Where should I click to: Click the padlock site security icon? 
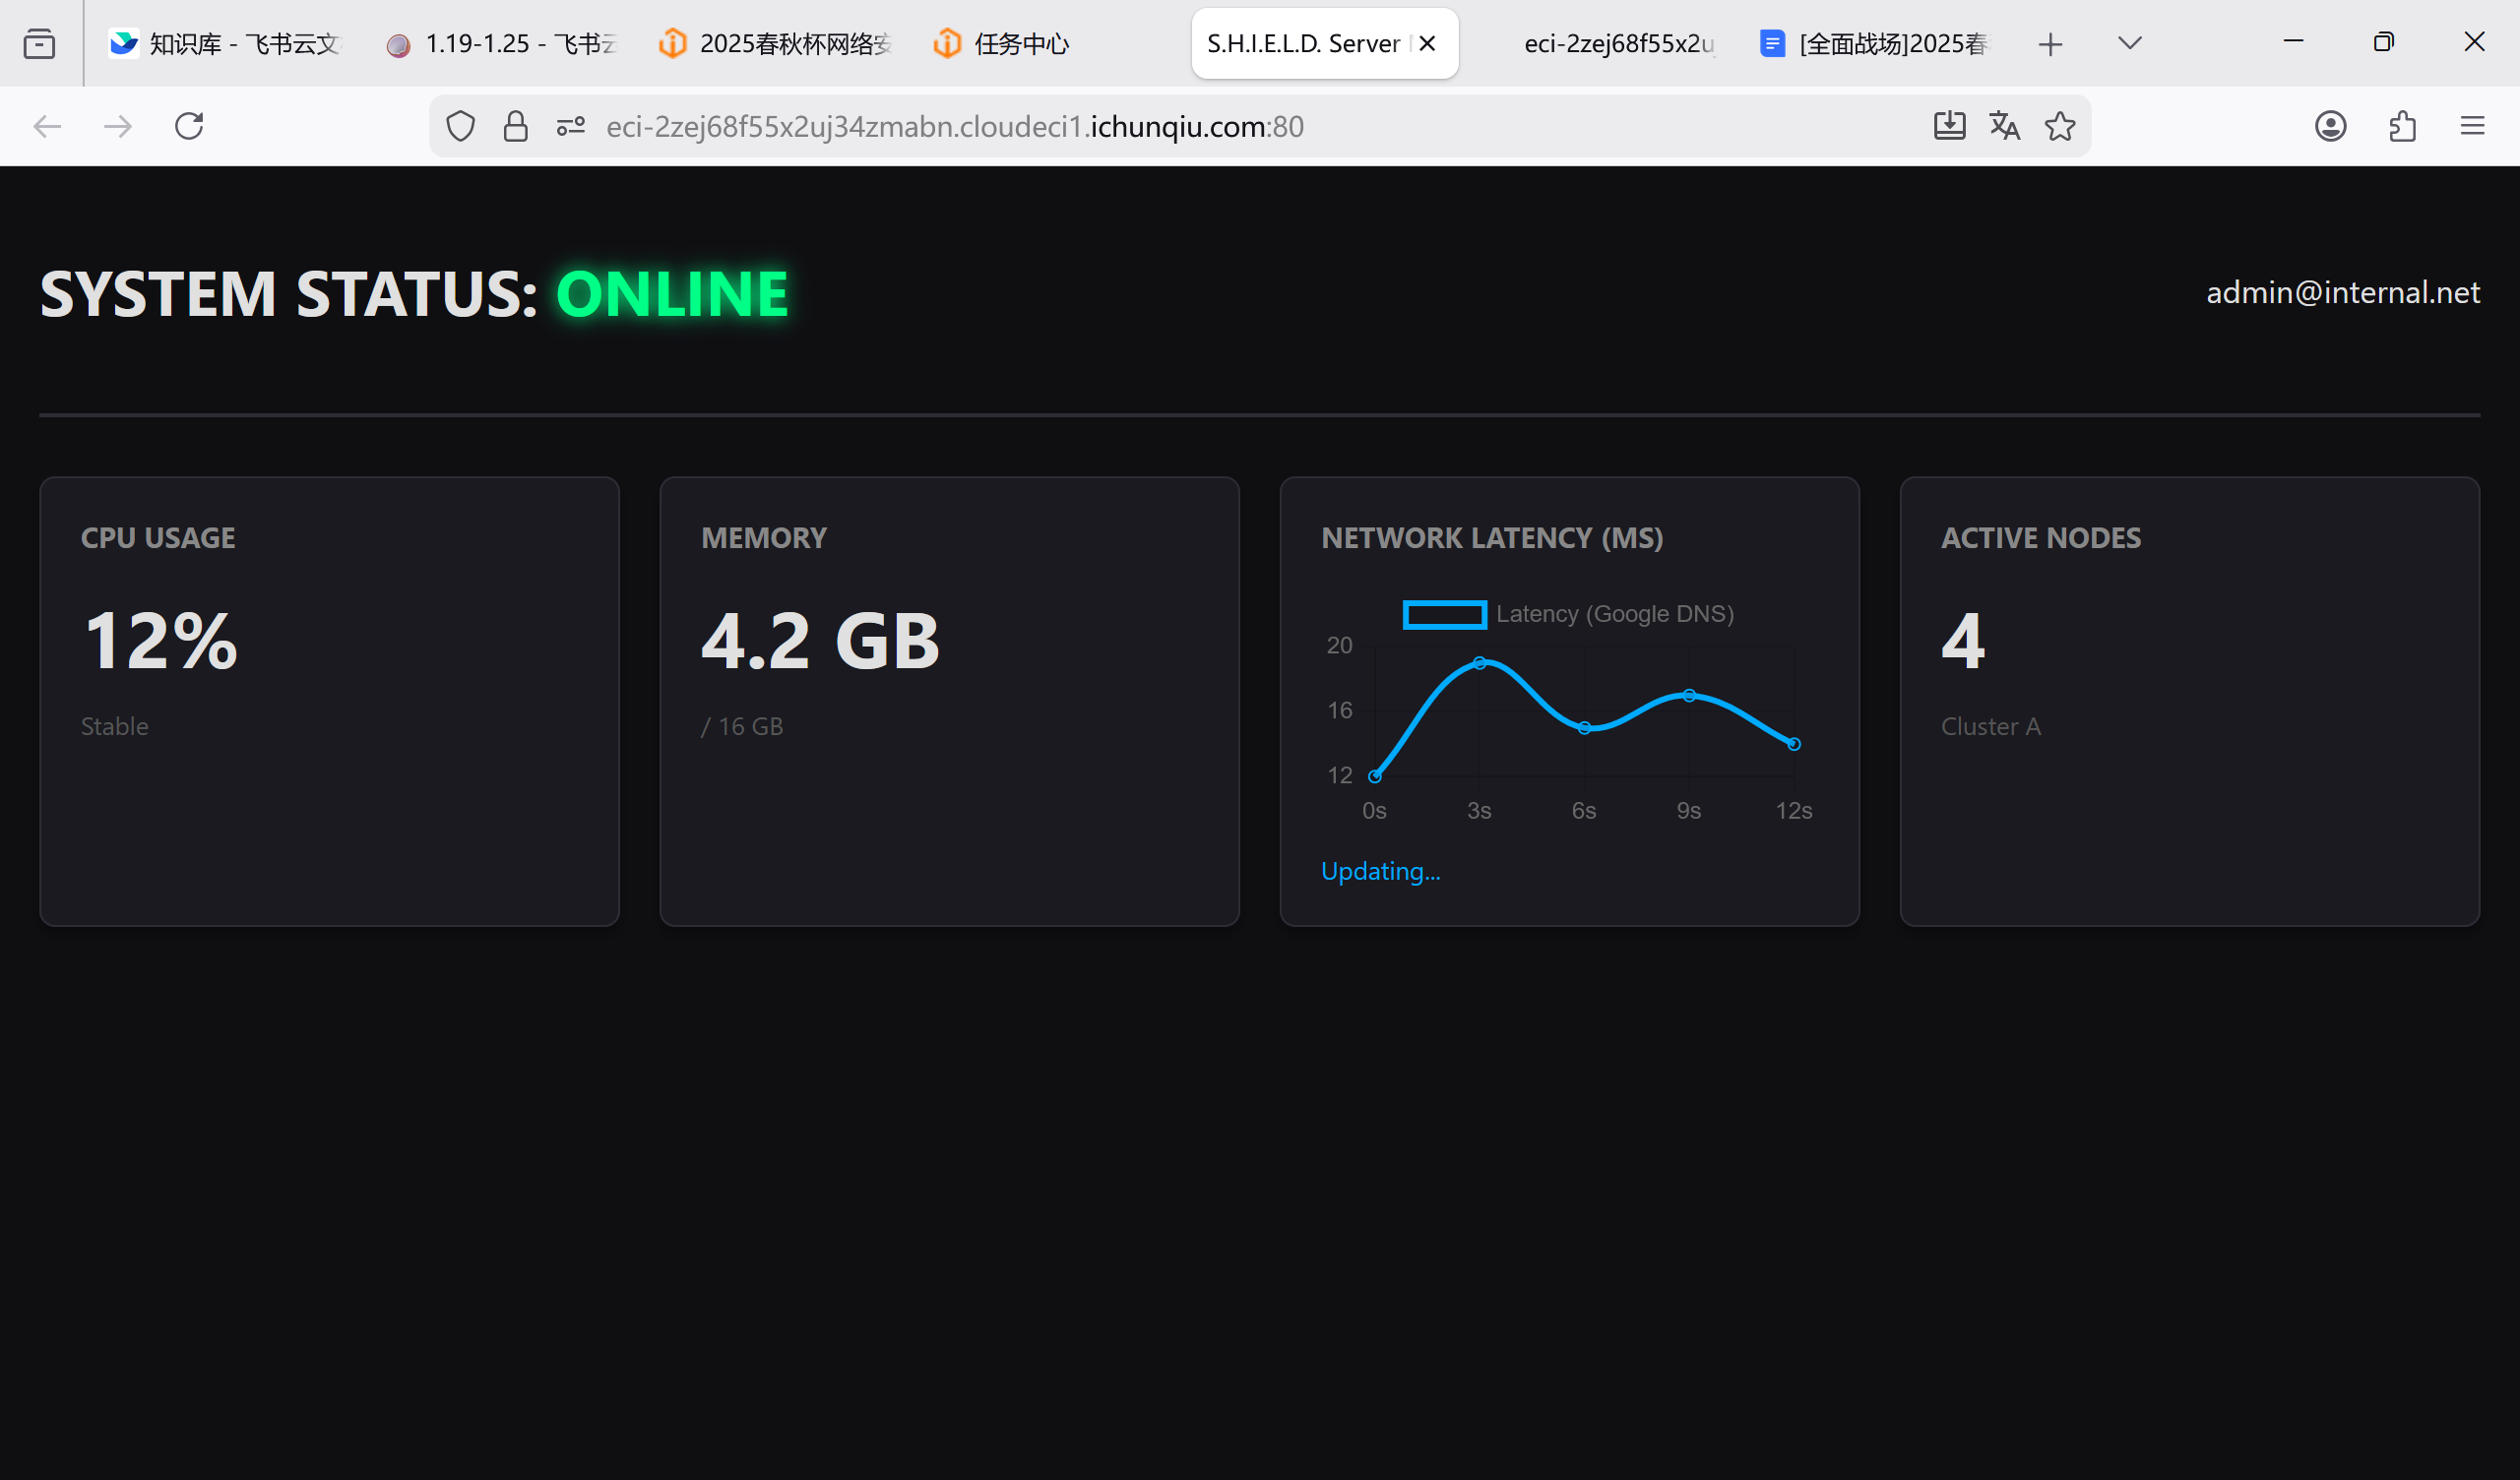coord(515,126)
